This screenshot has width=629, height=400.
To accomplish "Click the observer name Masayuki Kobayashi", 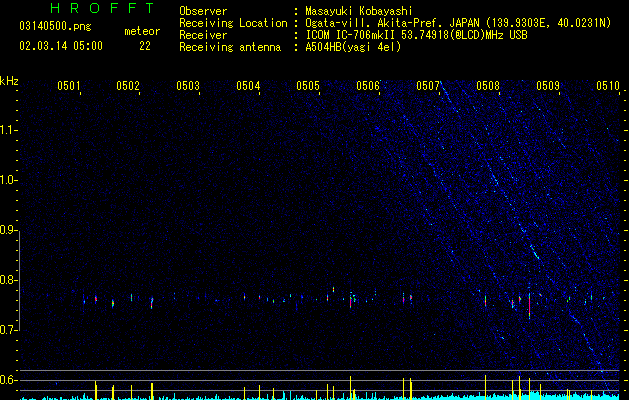I will tap(359, 11).
